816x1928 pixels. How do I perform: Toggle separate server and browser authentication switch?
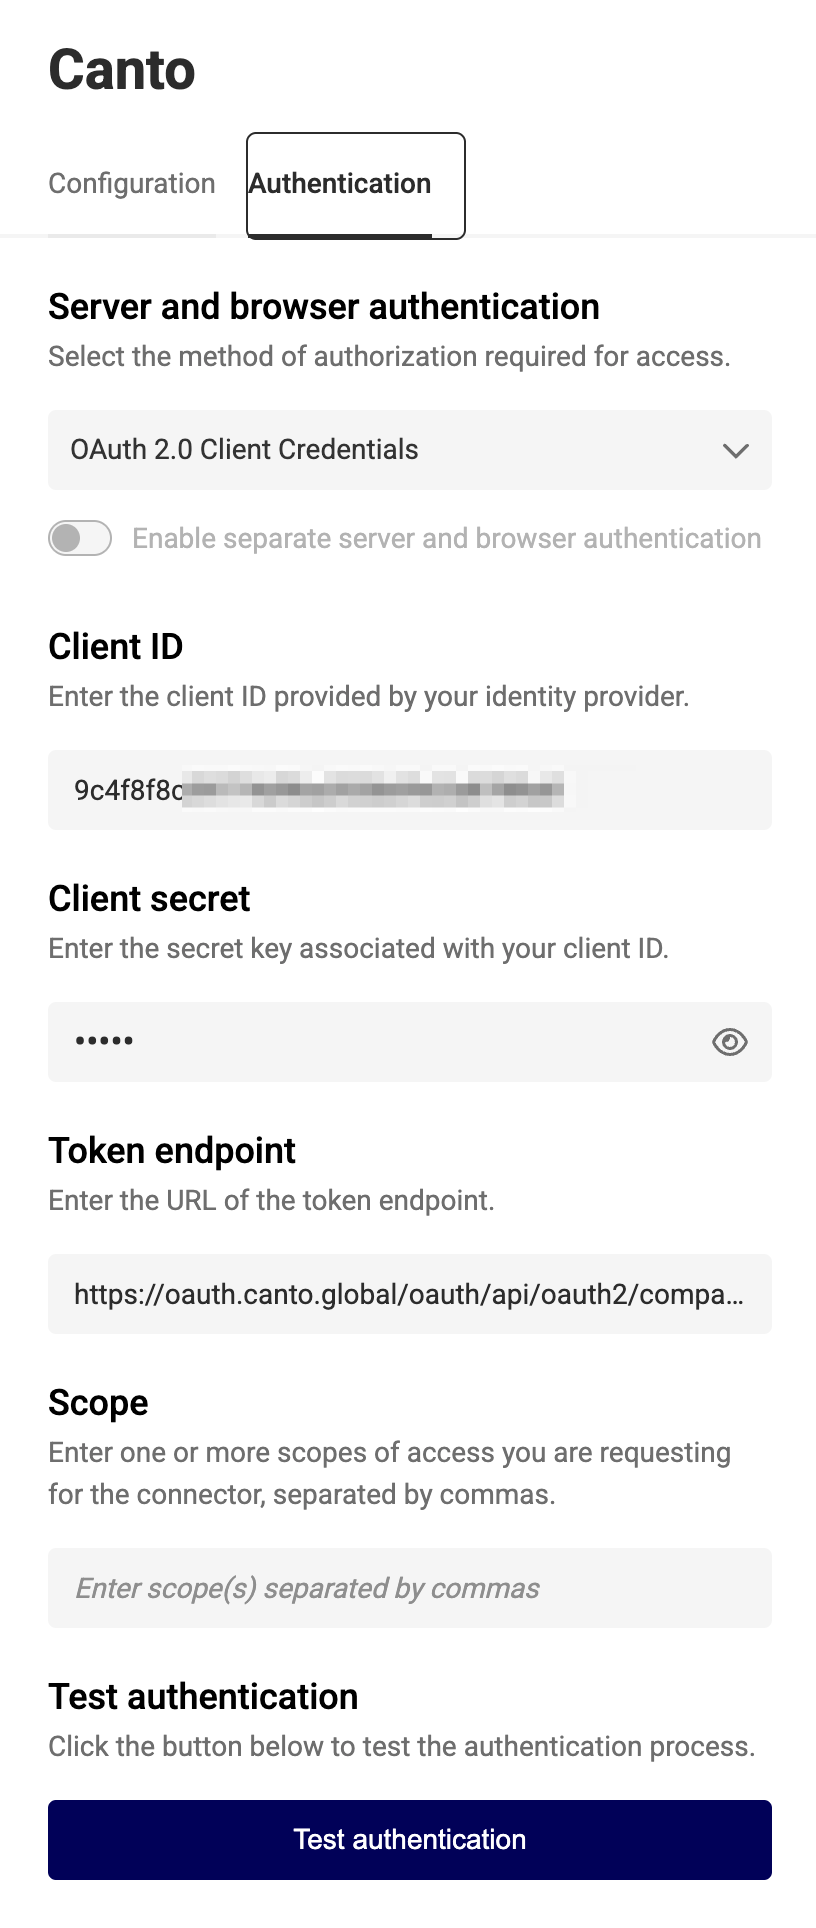pos(80,538)
